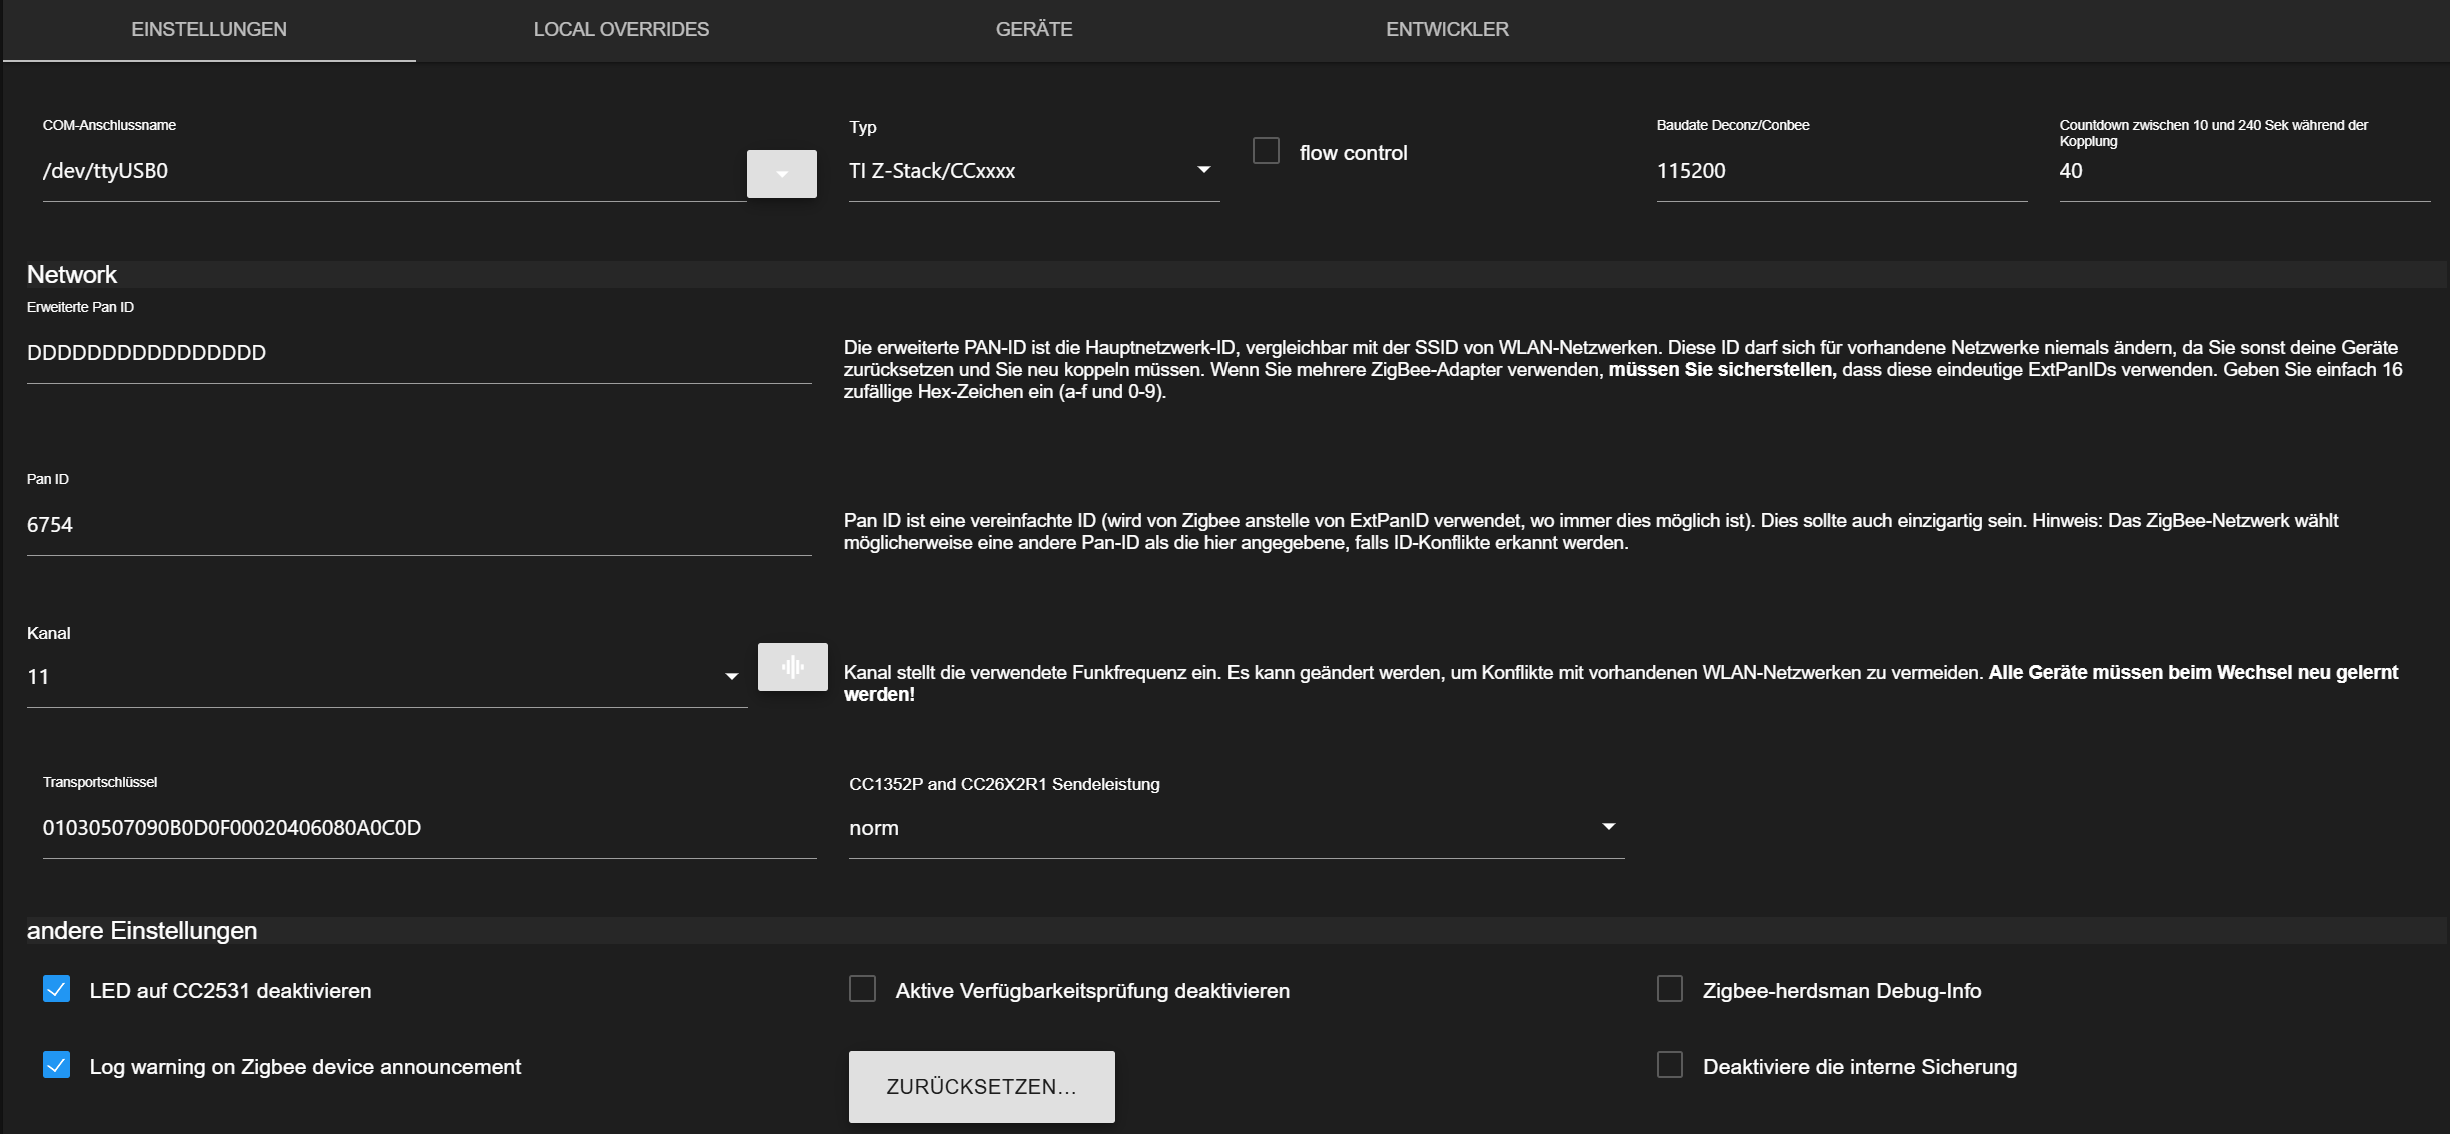This screenshot has height=1134, width=2450.
Task: Disable Log warning on Zigbee device announcement
Action: tap(57, 1065)
